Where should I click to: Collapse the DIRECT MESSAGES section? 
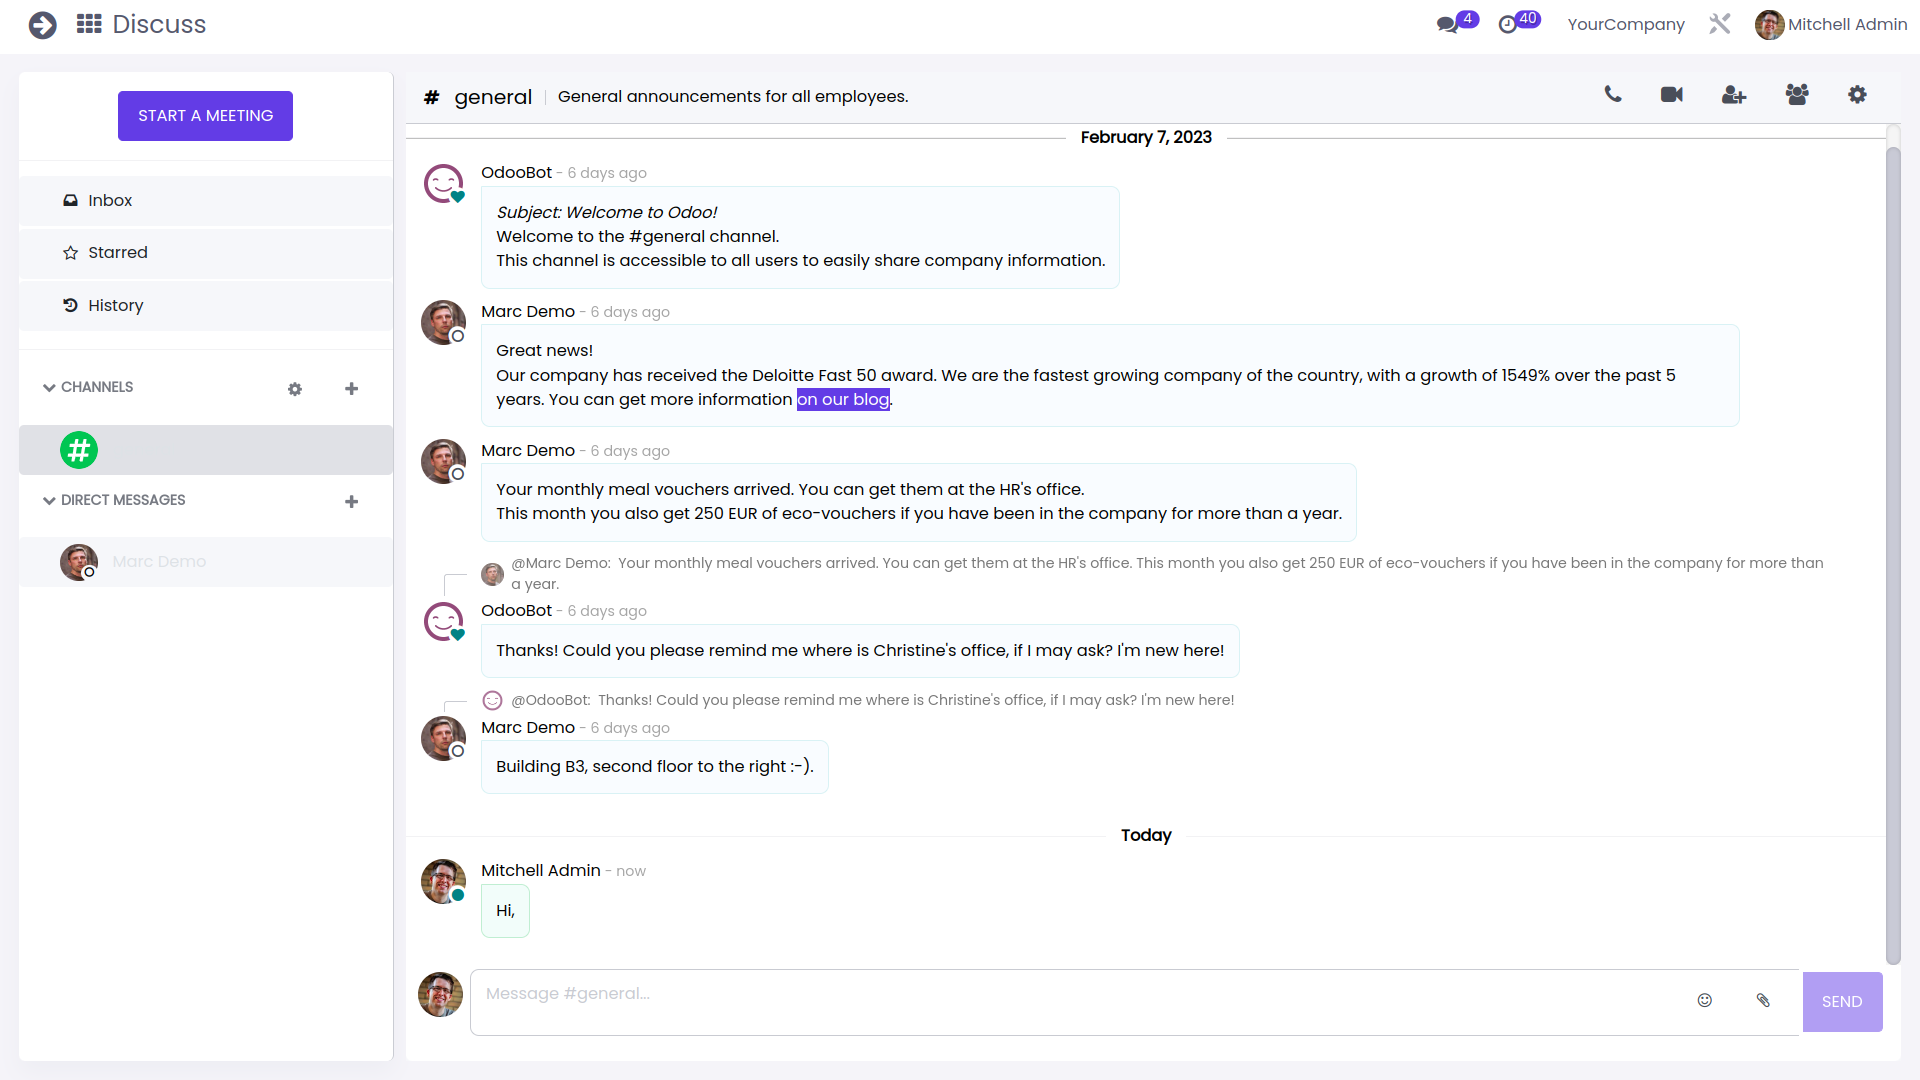[x=49, y=501]
